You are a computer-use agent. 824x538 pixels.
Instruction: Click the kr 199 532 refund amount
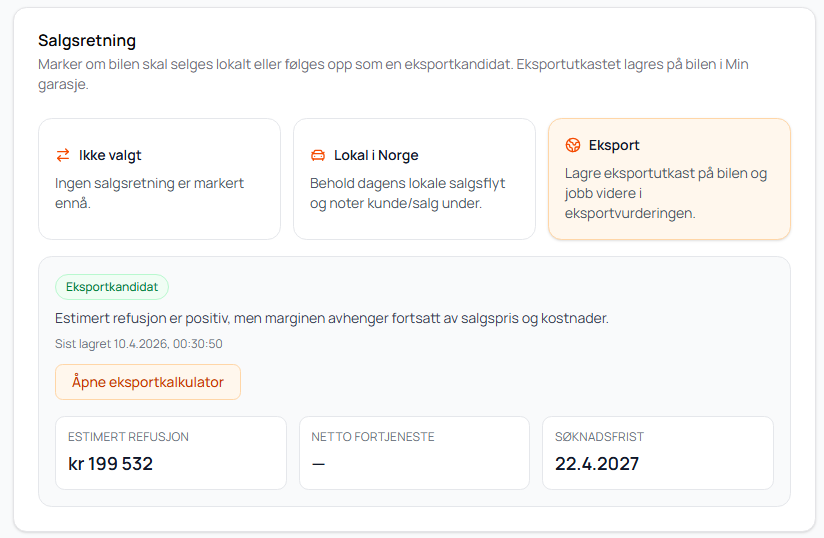110,464
